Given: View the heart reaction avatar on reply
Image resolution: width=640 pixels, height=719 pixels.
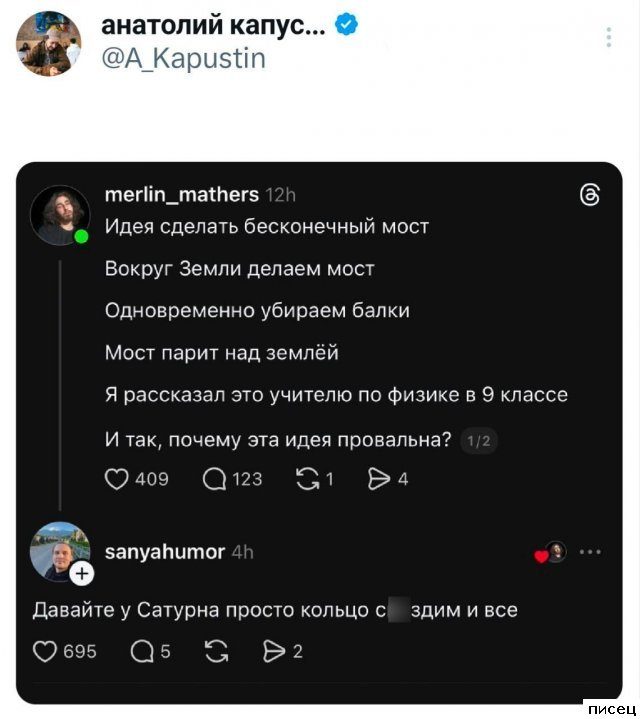Looking at the screenshot, I should [554, 552].
